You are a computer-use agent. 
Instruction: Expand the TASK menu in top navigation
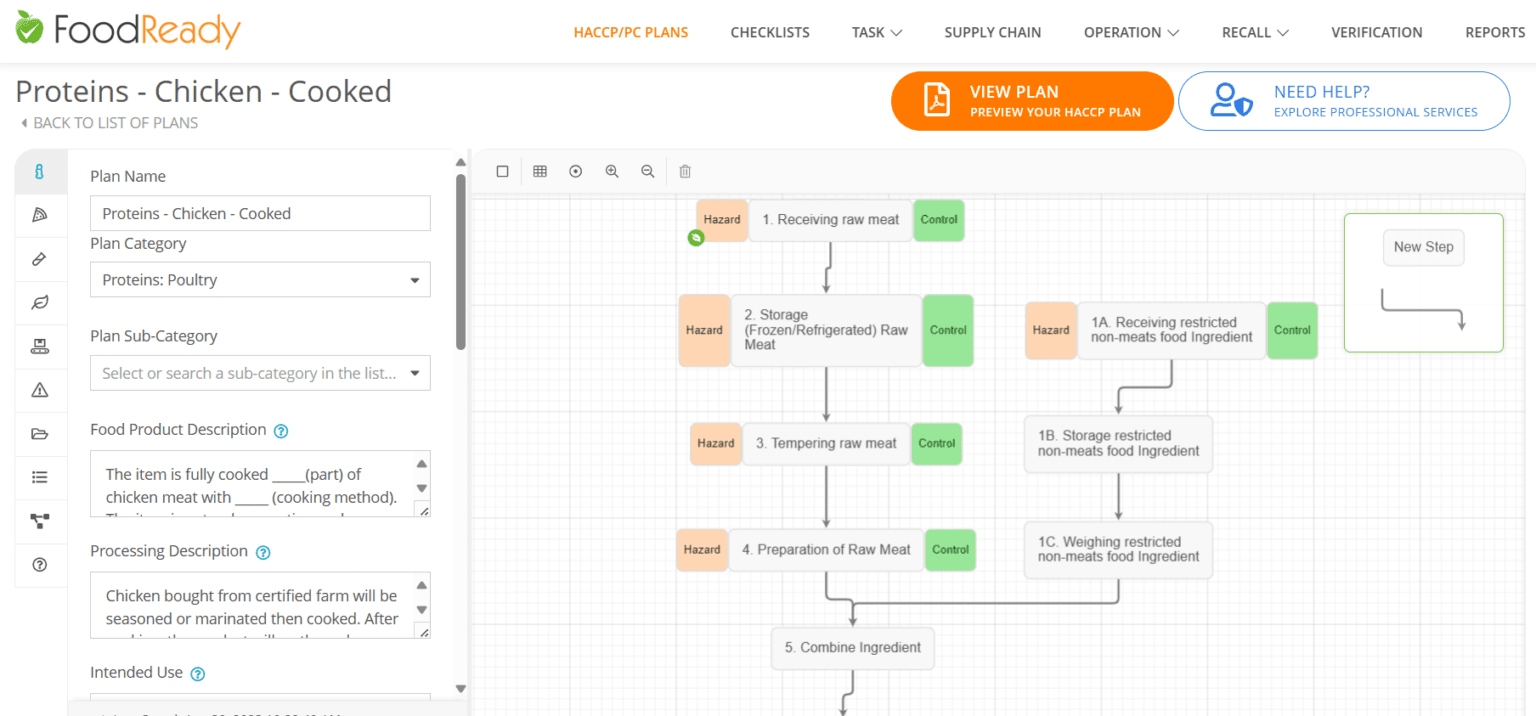pos(876,32)
